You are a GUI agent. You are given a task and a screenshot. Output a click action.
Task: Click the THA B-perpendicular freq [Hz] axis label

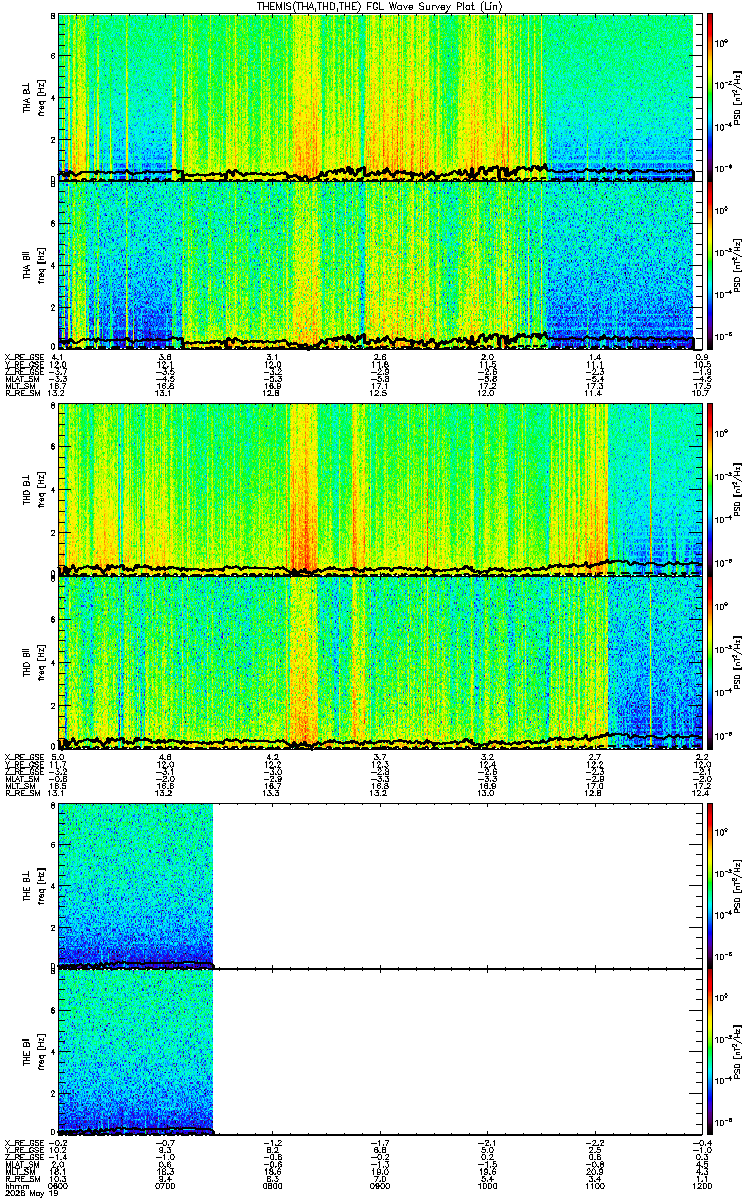coord(38,97)
